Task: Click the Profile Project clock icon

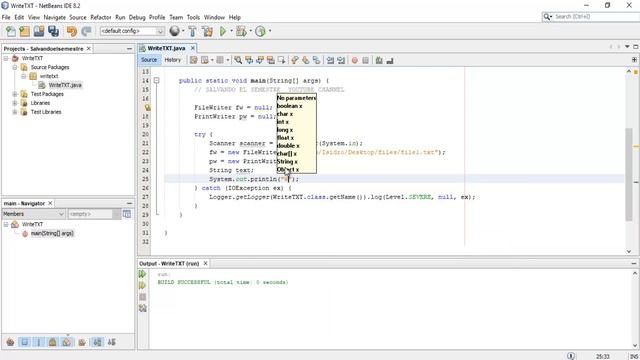Action: [x=260, y=31]
